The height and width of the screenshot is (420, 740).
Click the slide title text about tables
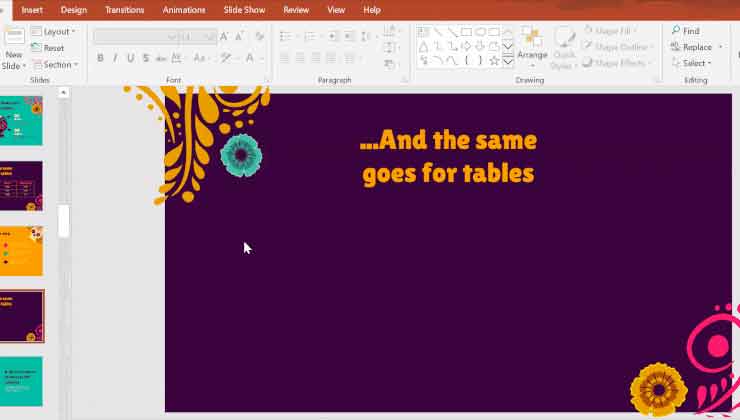click(x=448, y=157)
